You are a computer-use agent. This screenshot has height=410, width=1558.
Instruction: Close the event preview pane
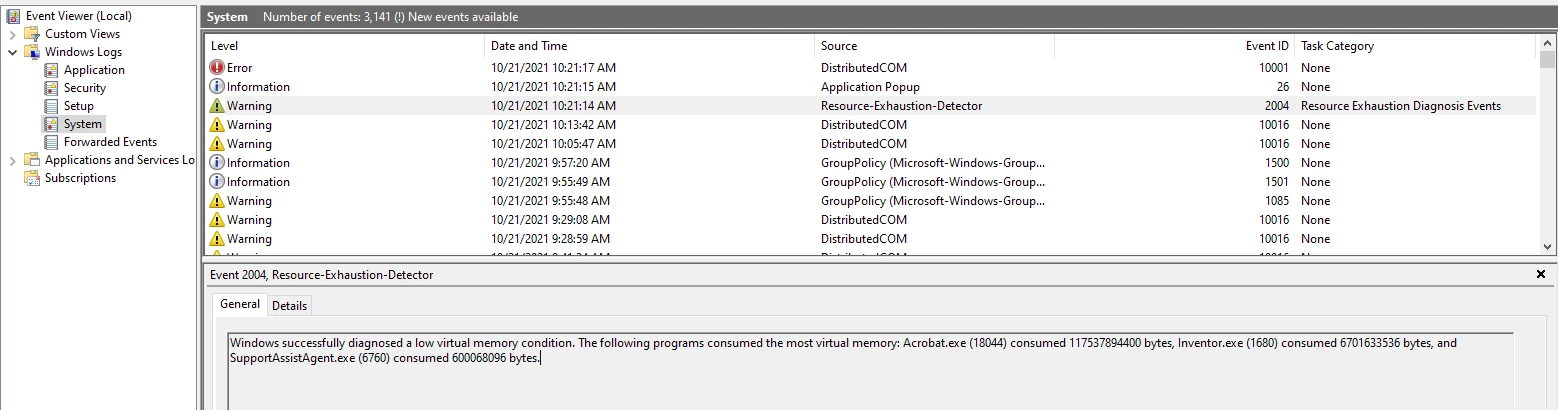click(1540, 274)
